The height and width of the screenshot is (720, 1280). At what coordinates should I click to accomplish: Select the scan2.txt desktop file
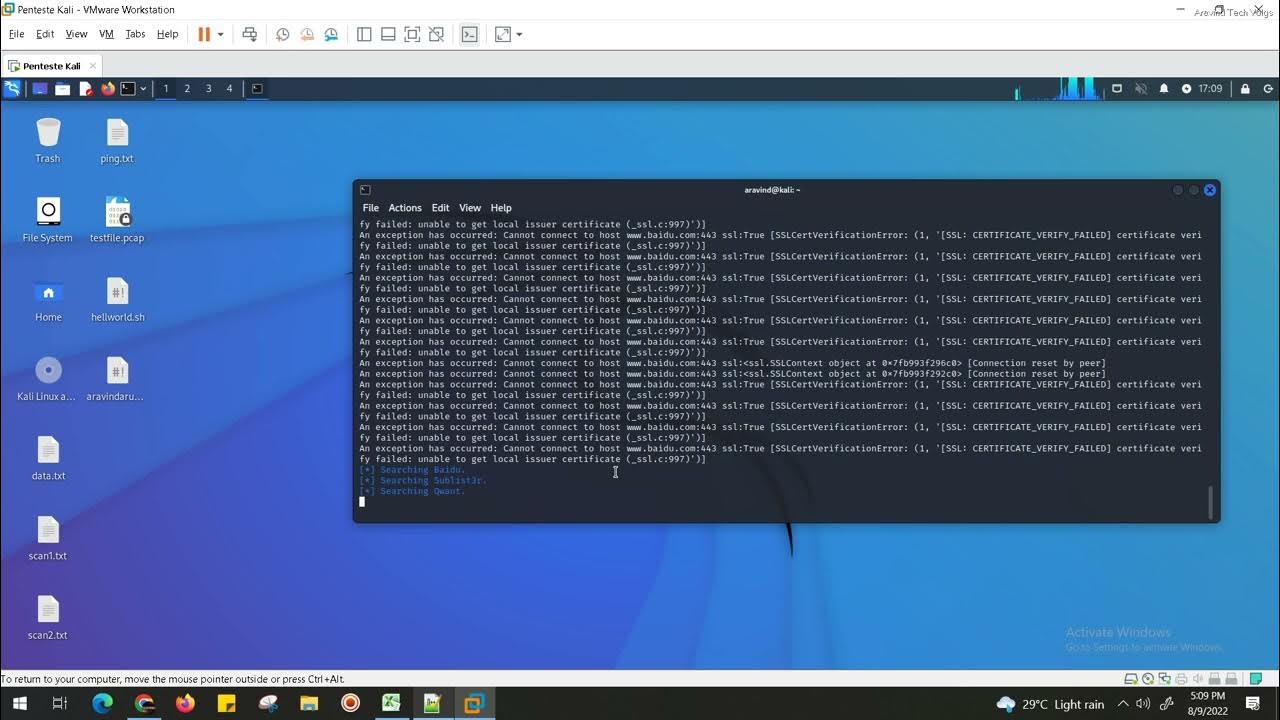point(48,617)
